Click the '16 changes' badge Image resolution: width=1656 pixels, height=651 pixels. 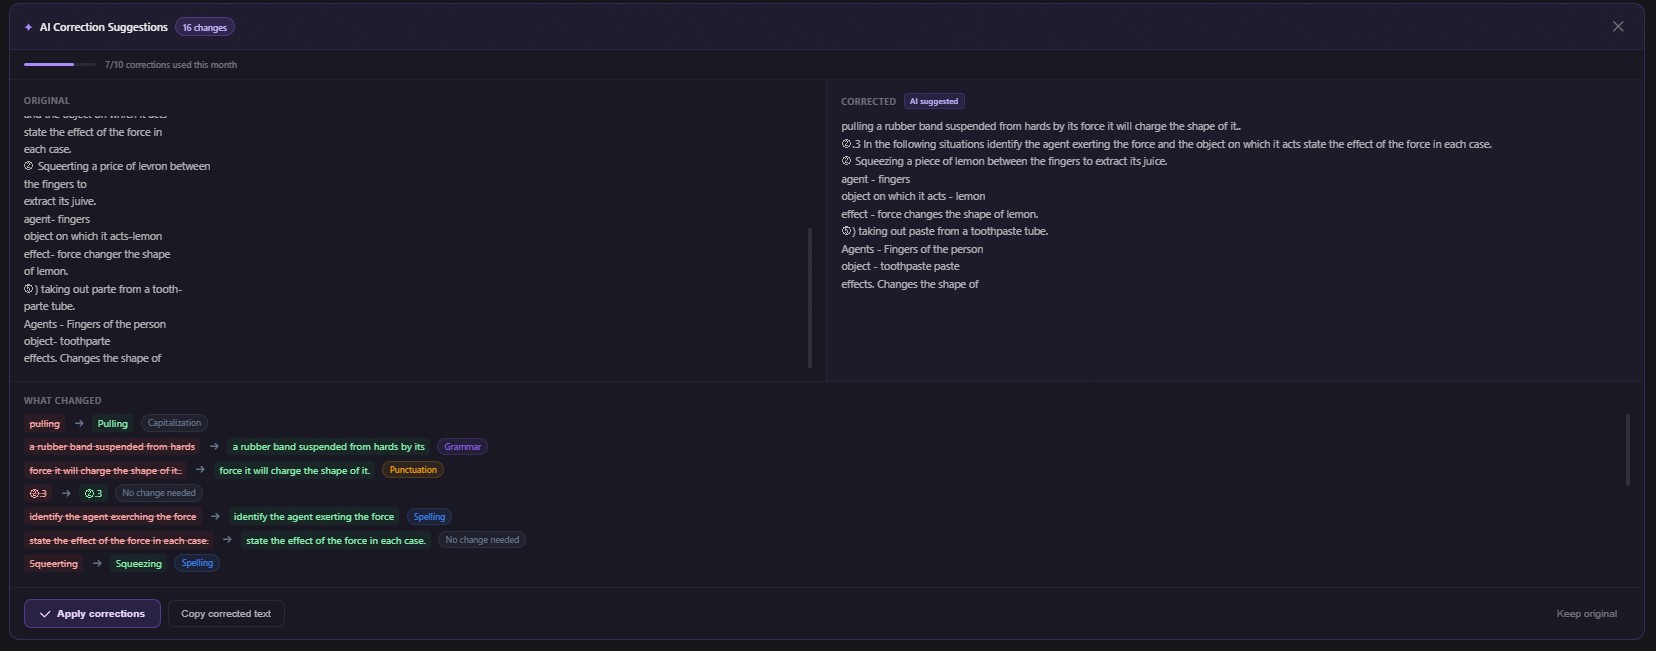click(204, 27)
